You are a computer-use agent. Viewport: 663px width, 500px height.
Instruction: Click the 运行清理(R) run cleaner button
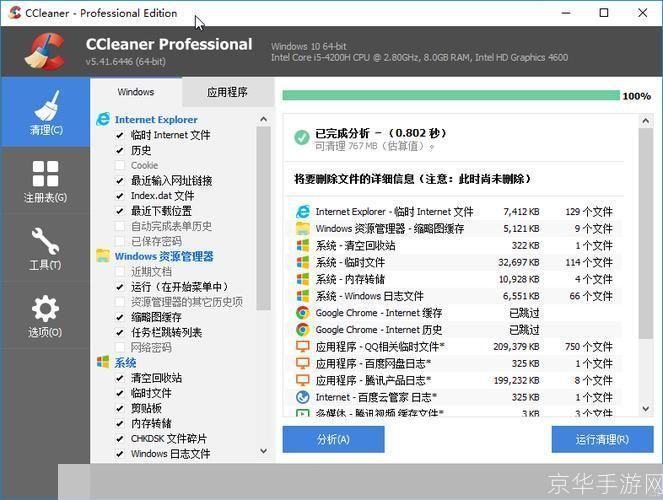602,440
